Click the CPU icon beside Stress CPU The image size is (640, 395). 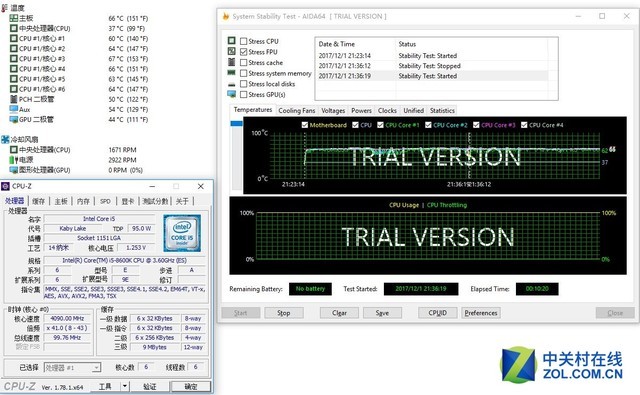pos(231,41)
